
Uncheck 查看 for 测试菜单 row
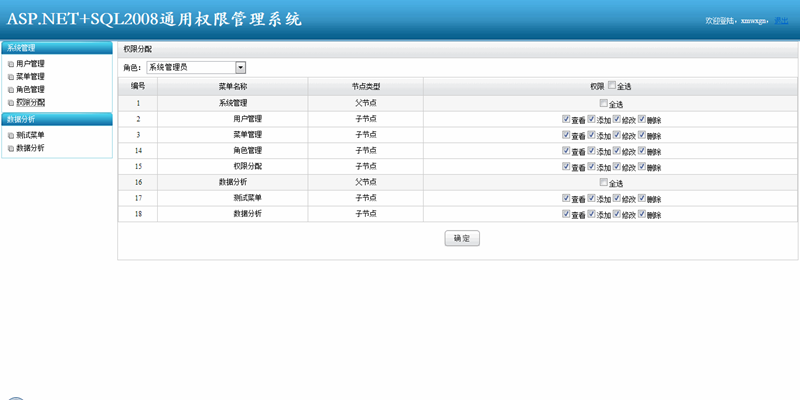click(566, 198)
